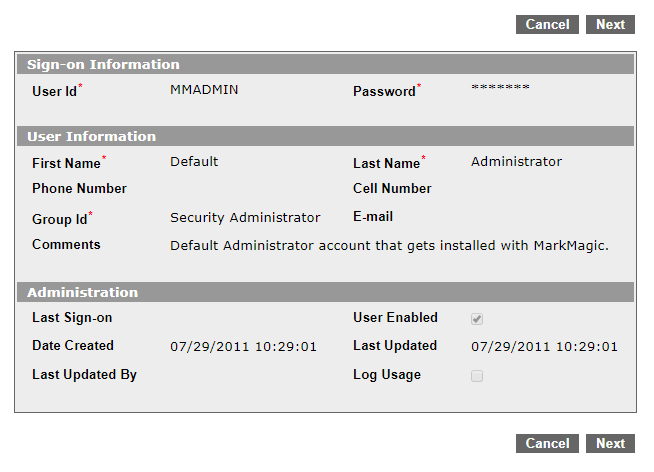This screenshot has height=472, width=654.
Task: Click the Last Updated timestamp value
Action: point(544,348)
